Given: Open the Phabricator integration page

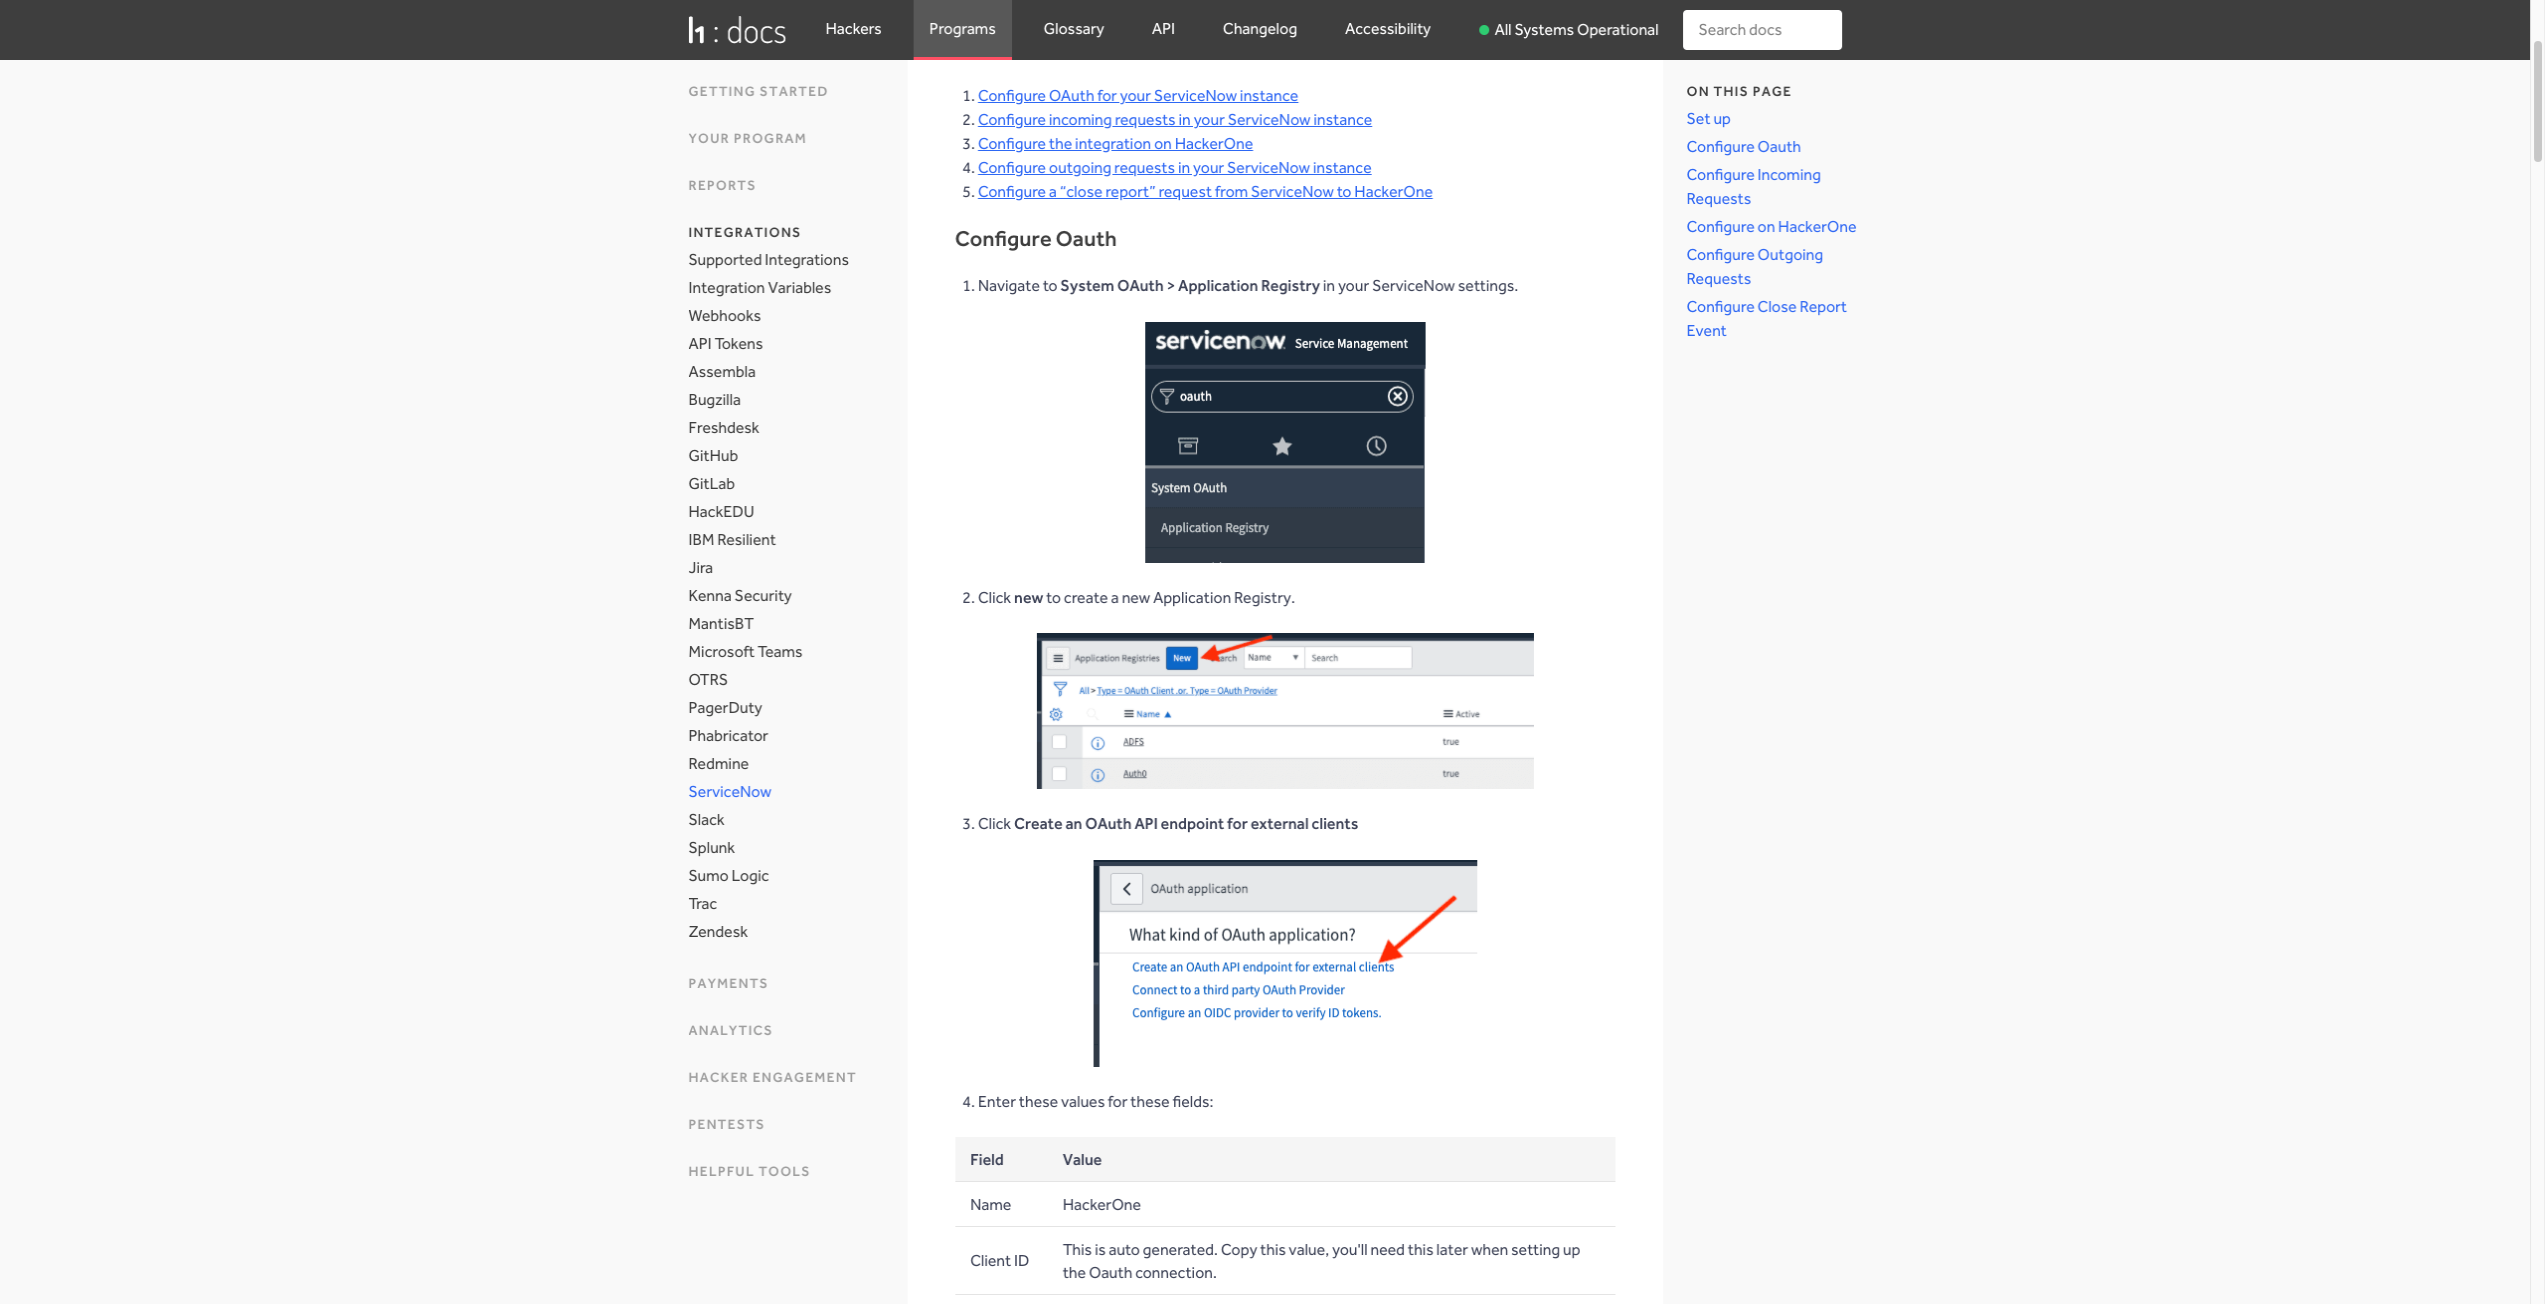Looking at the screenshot, I should (x=728, y=736).
